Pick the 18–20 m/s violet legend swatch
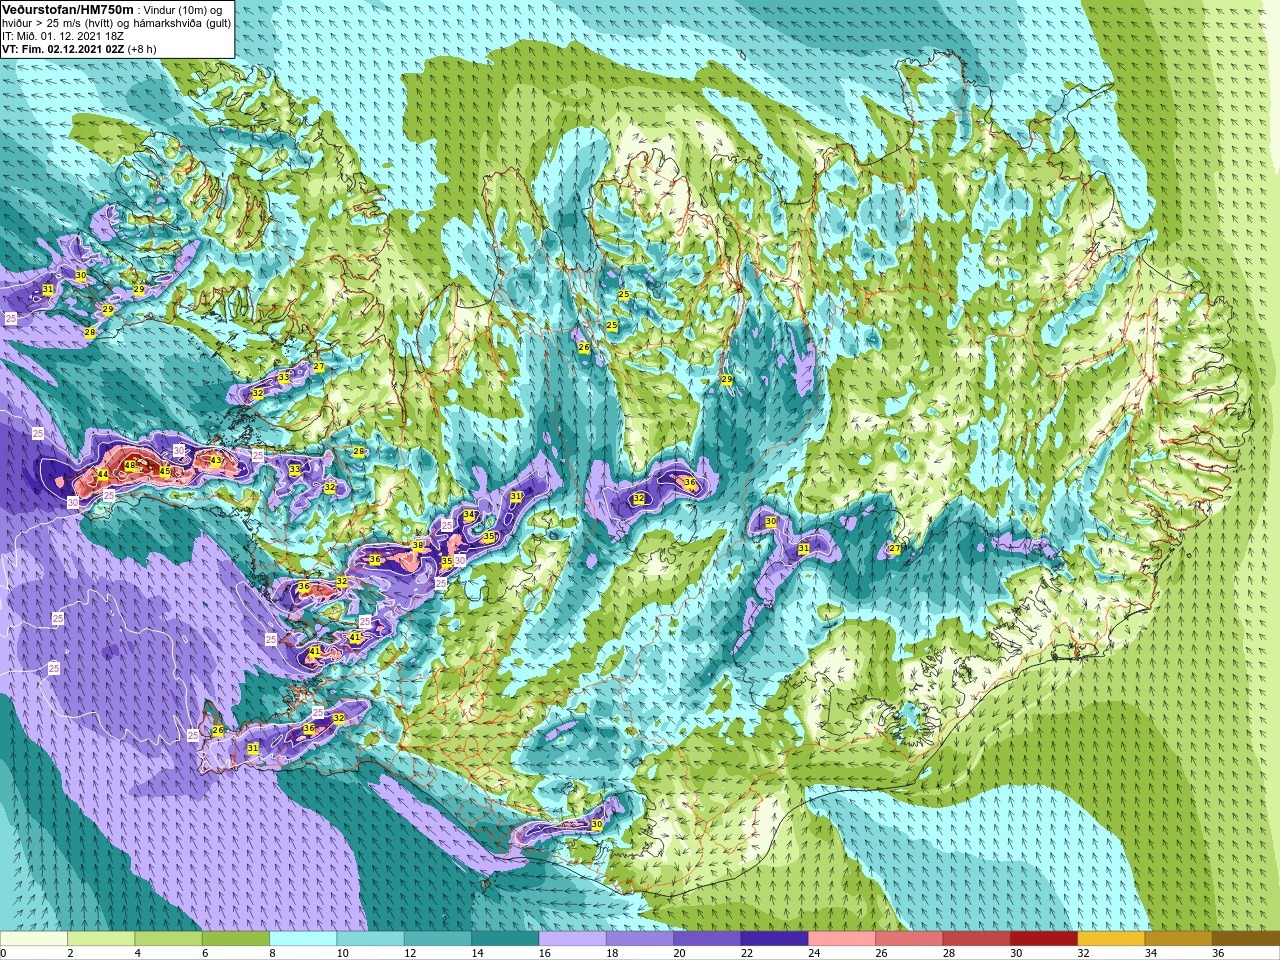1280x960 pixels. 640,939
